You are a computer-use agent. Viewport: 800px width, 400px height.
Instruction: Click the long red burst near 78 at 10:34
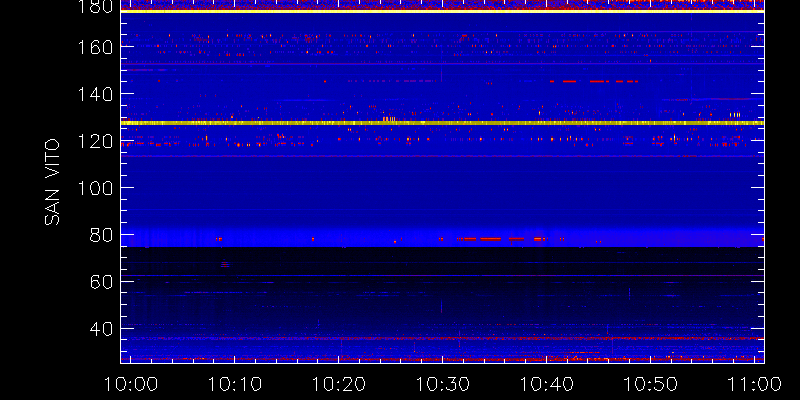click(490, 239)
